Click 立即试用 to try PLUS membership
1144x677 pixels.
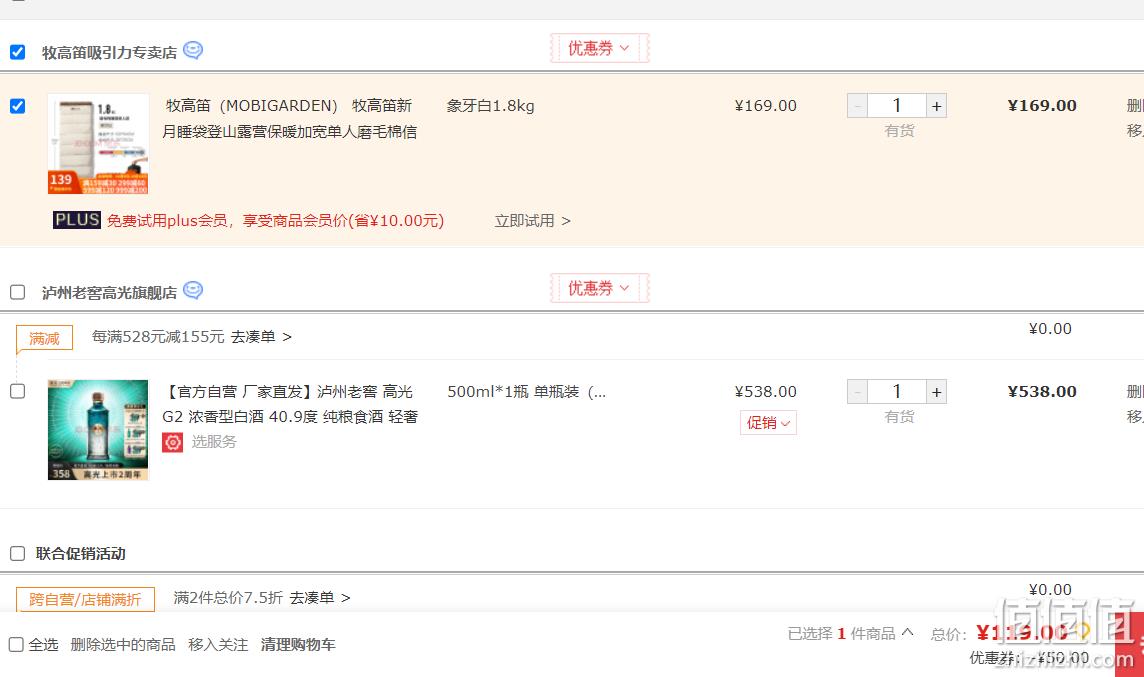coord(533,220)
